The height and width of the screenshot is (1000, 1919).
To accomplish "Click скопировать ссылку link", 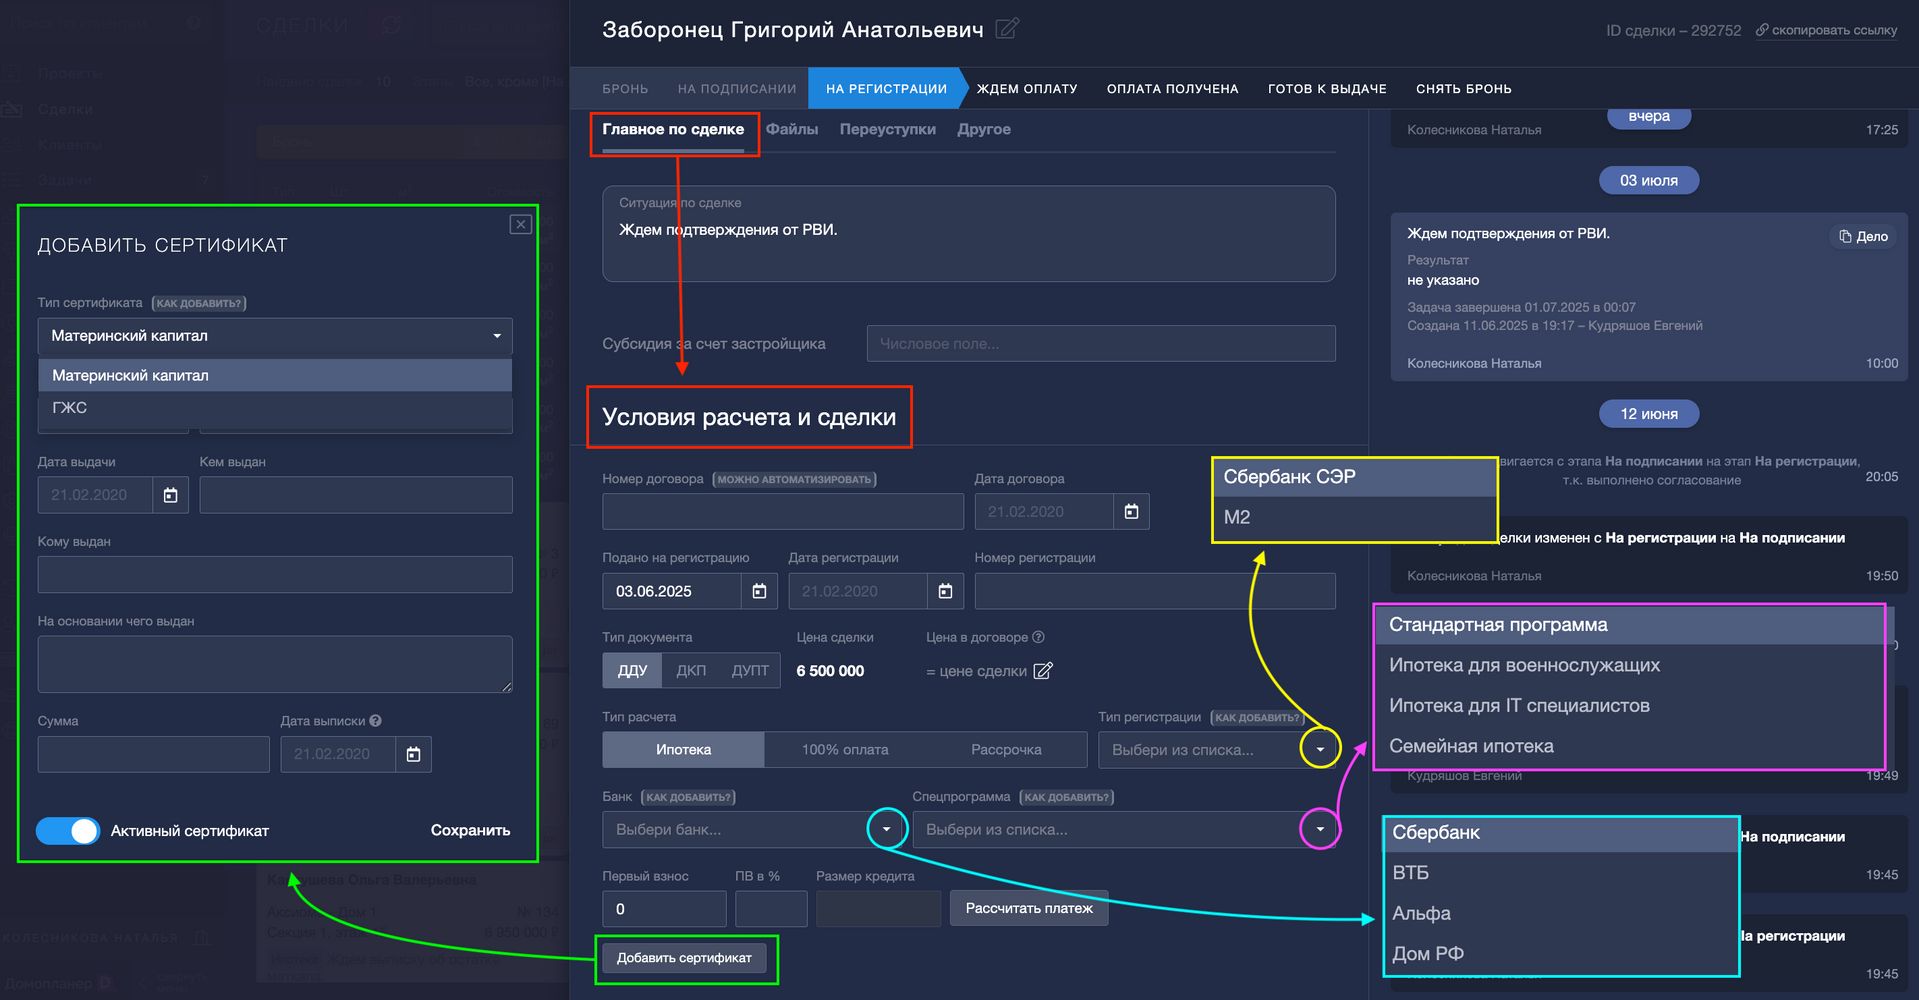I will (x=1834, y=30).
